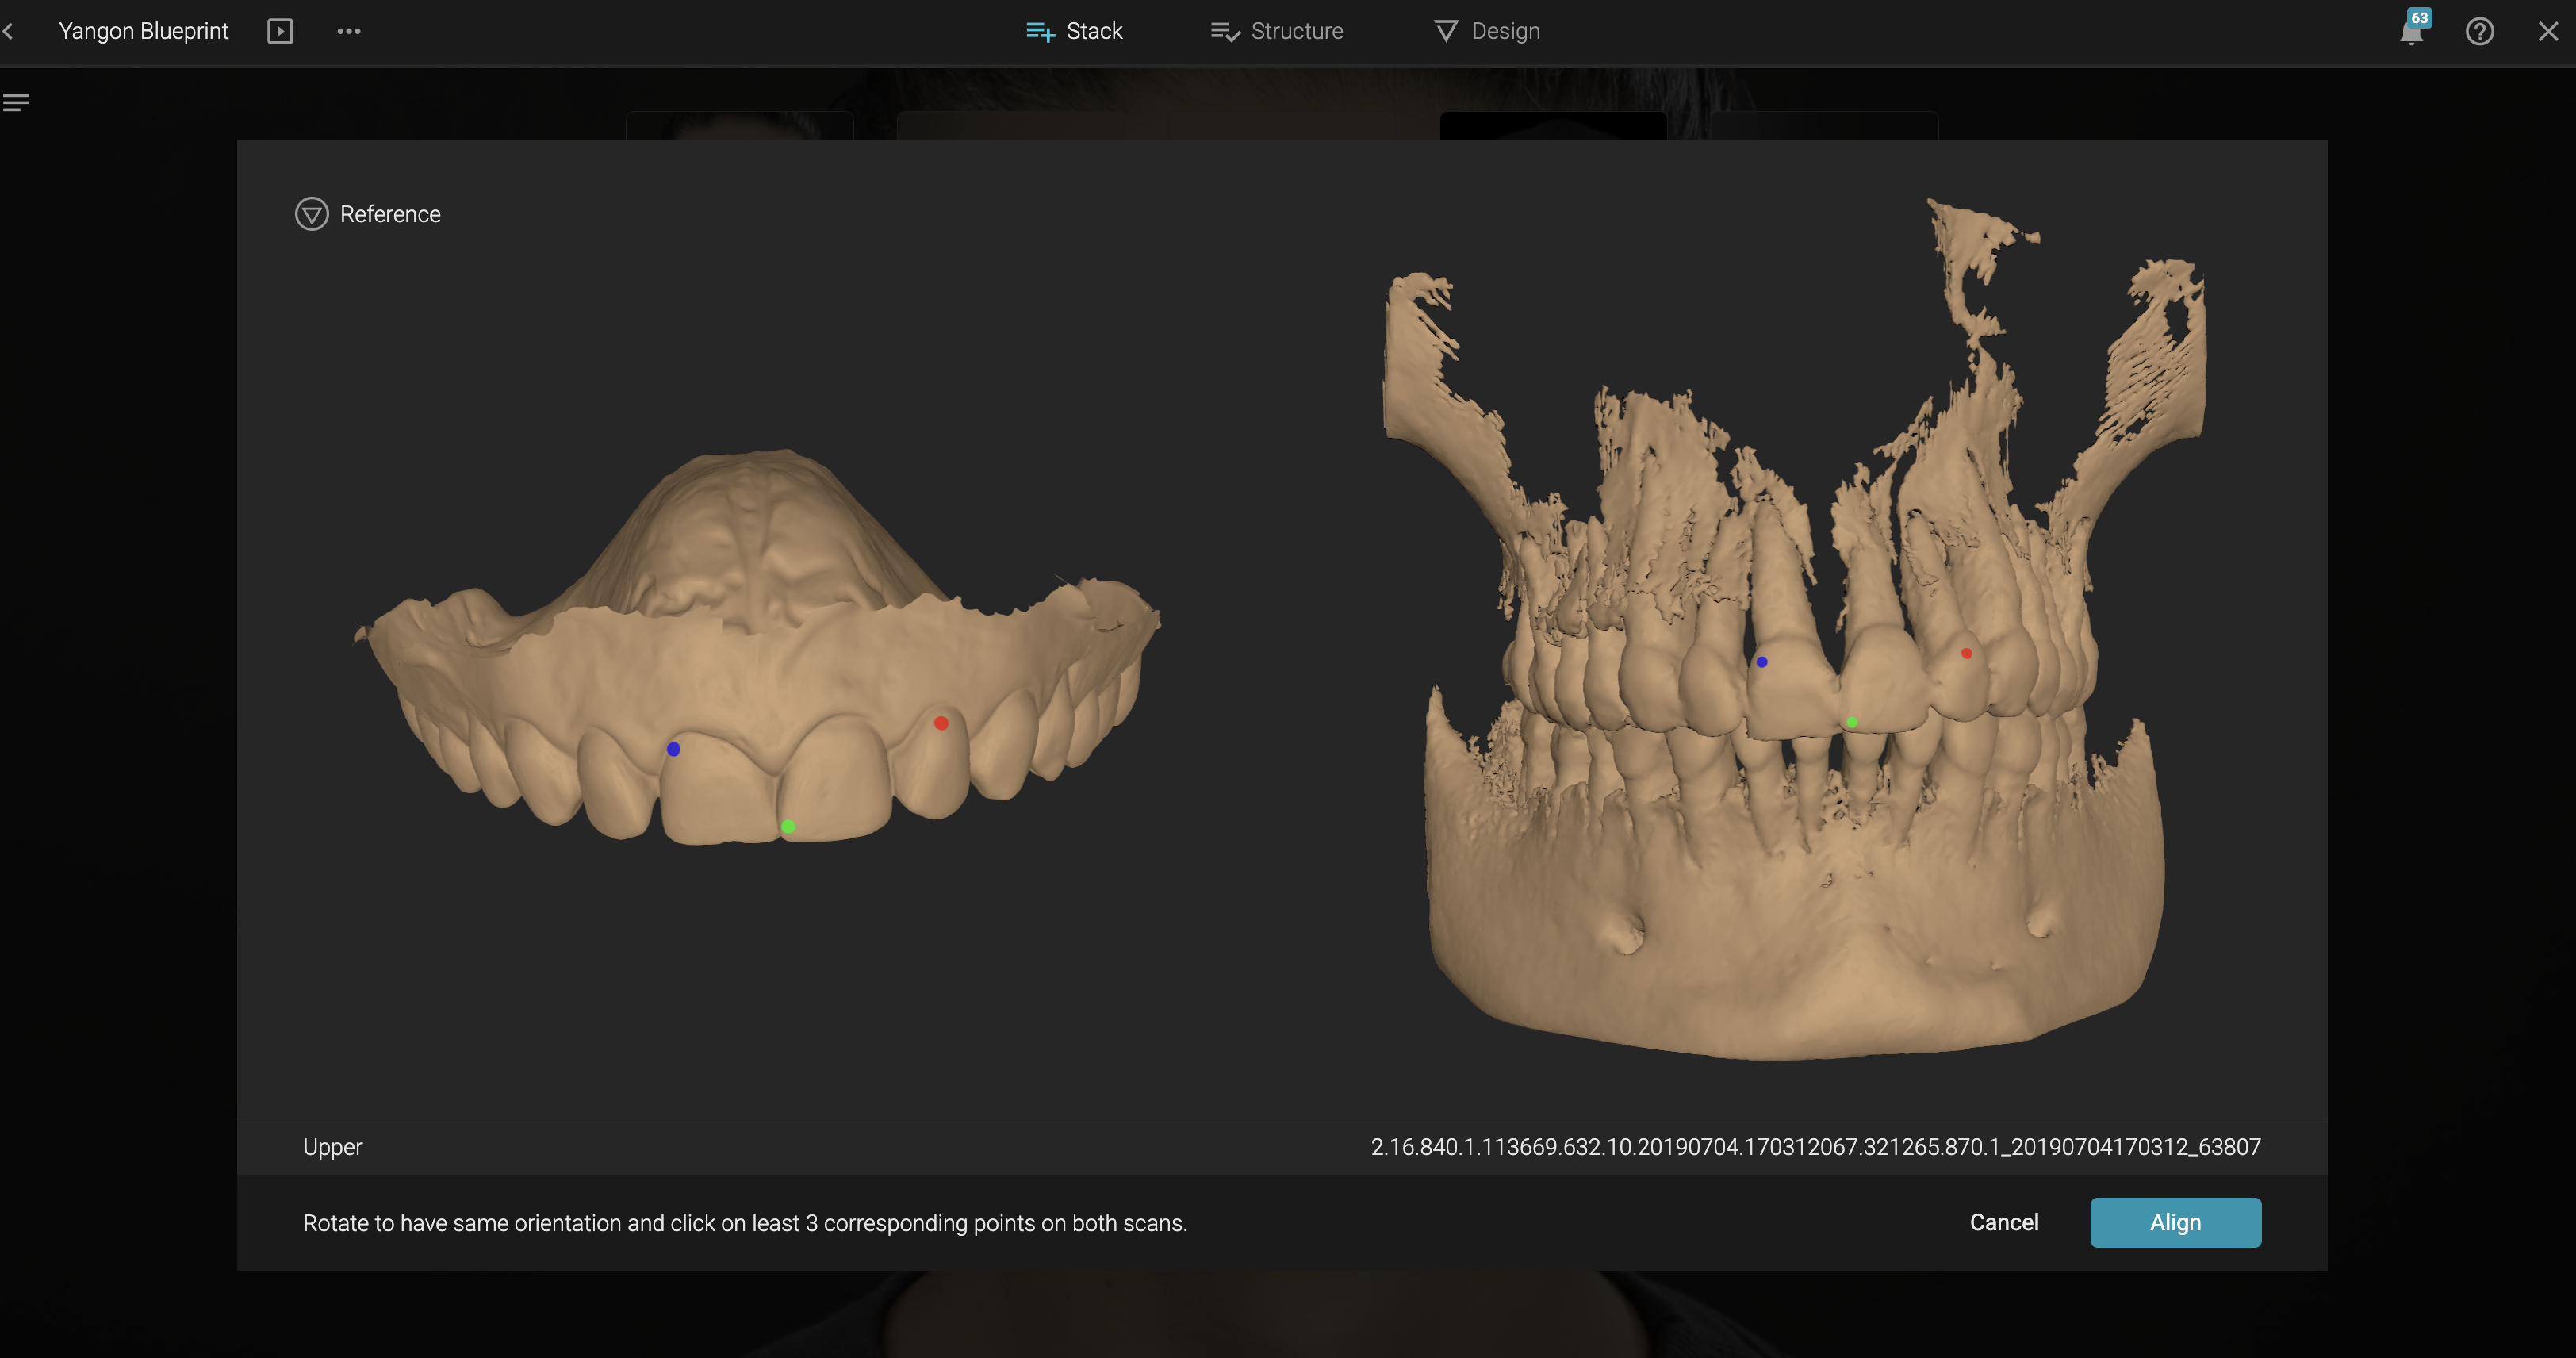Switch to the Structure tab
This screenshot has height=1358, width=2576.
[1277, 31]
